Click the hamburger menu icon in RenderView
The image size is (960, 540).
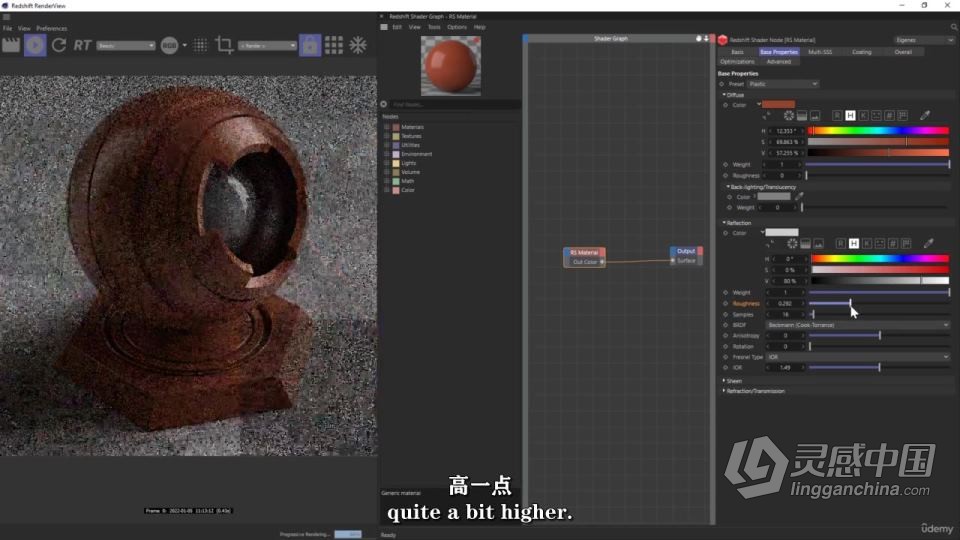[x=6, y=17]
